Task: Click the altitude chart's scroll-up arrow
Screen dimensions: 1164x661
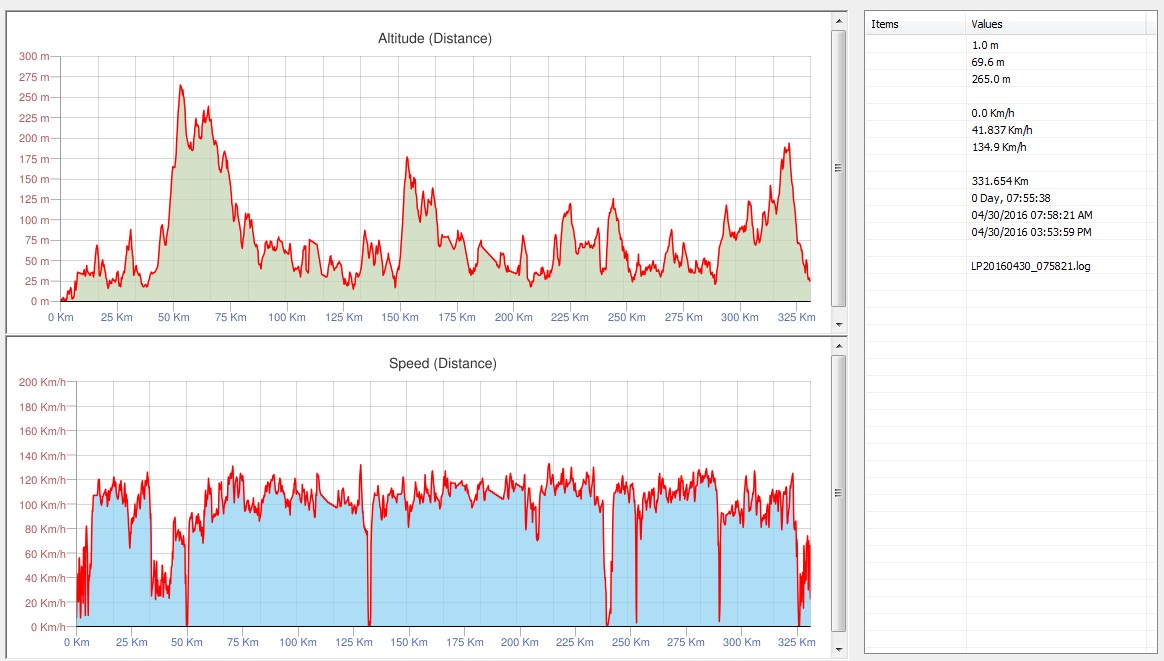Action: pos(839,20)
